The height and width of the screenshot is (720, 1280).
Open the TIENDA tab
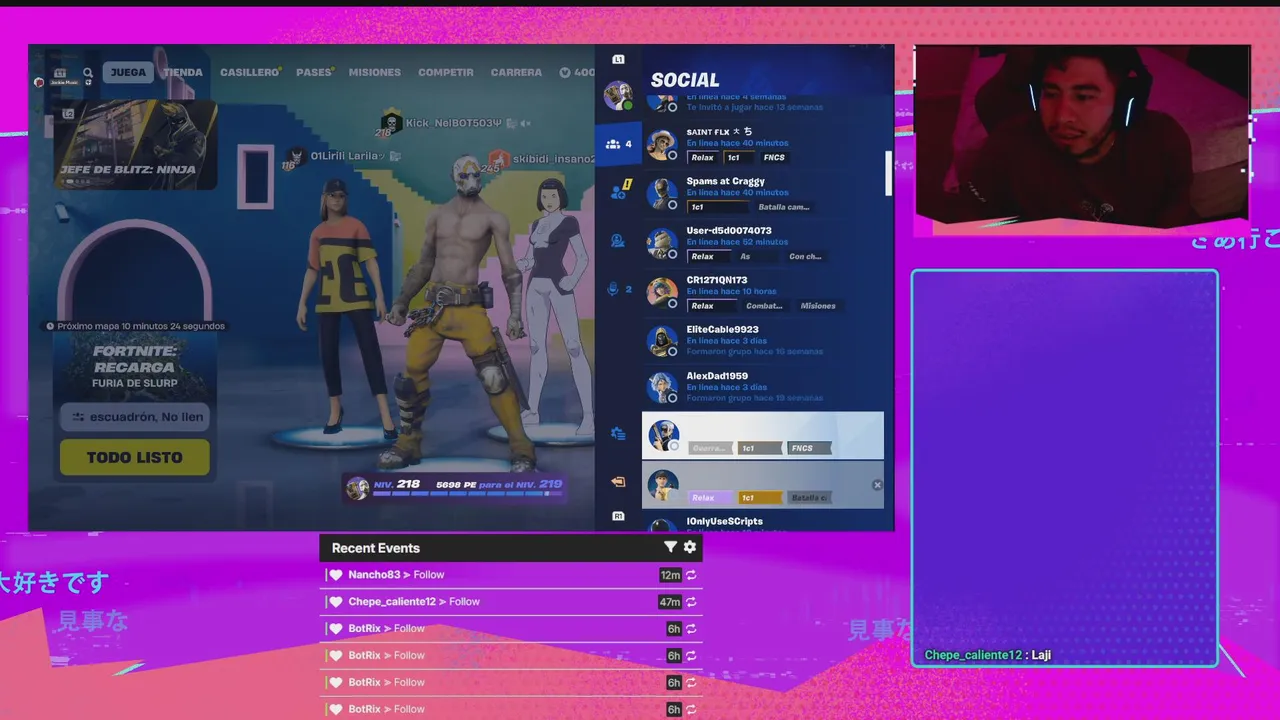[183, 72]
